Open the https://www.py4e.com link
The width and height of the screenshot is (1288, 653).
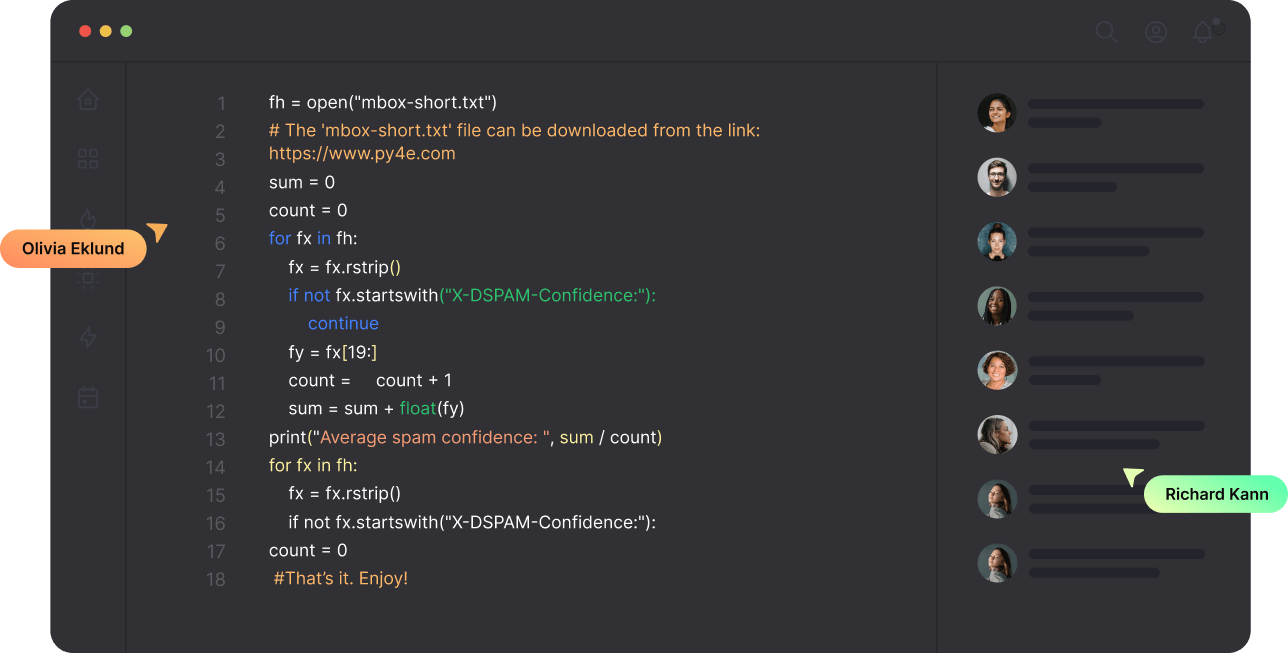tap(362, 154)
